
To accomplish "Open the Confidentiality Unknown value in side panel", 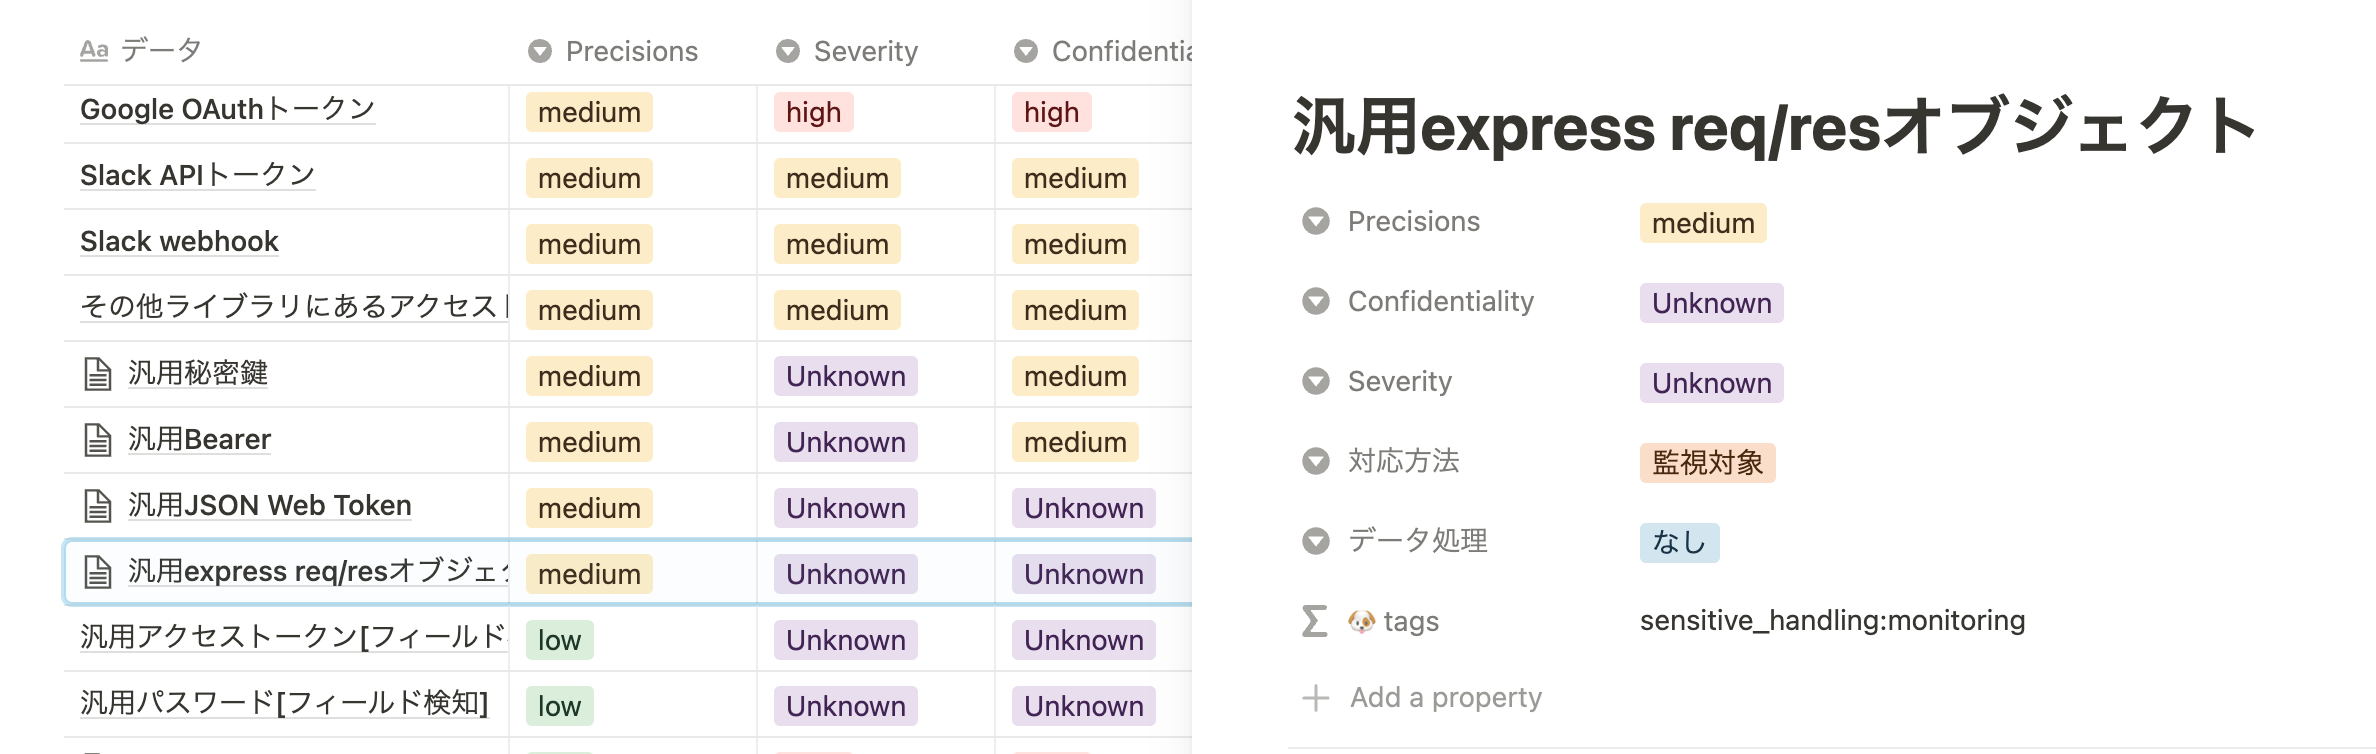I will pos(1711,303).
